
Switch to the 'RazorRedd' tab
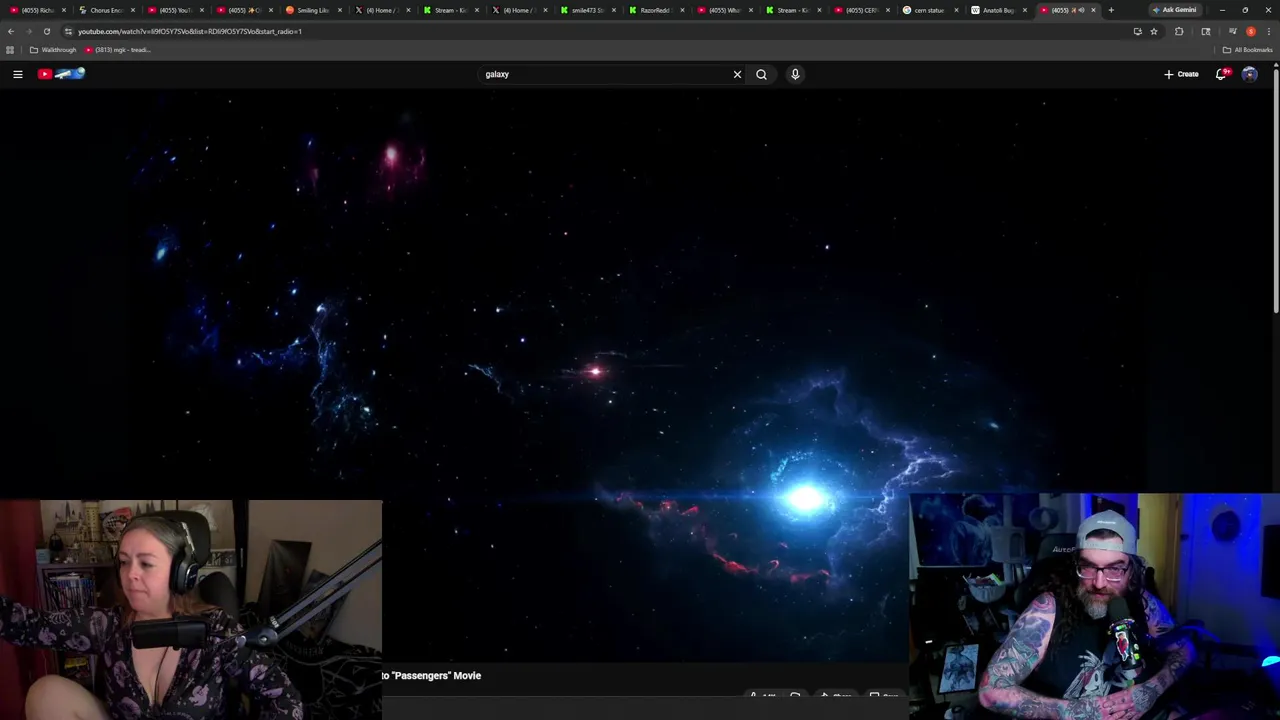(x=655, y=10)
